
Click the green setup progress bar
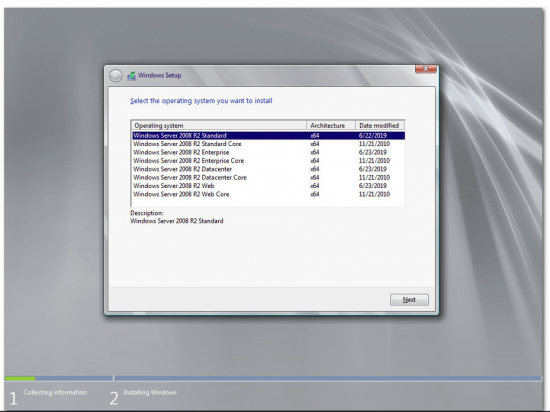point(20,378)
